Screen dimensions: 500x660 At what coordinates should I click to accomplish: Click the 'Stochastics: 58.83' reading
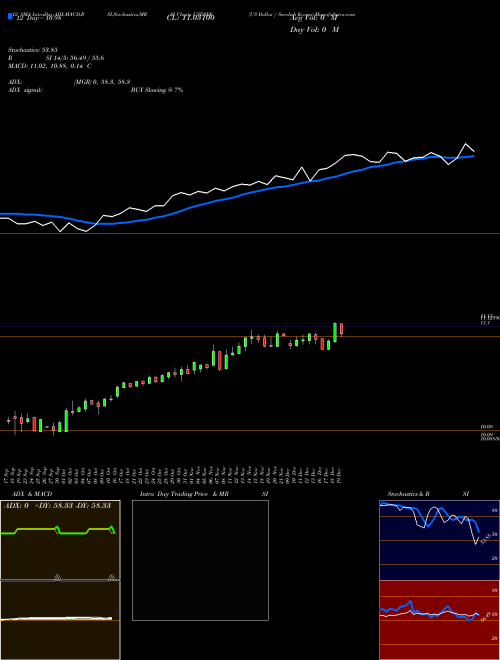(33, 51)
